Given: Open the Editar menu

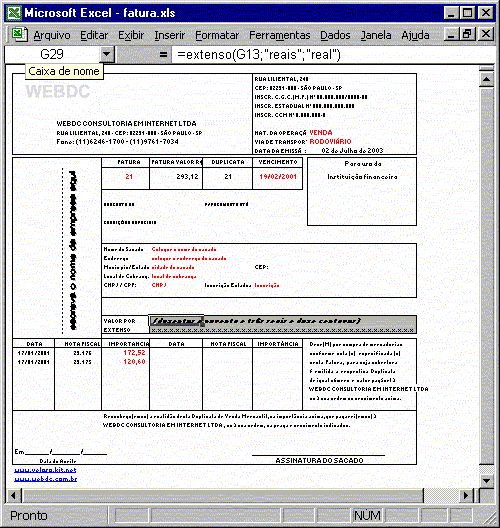Looking at the screenshot, I should tap(94, 35).
